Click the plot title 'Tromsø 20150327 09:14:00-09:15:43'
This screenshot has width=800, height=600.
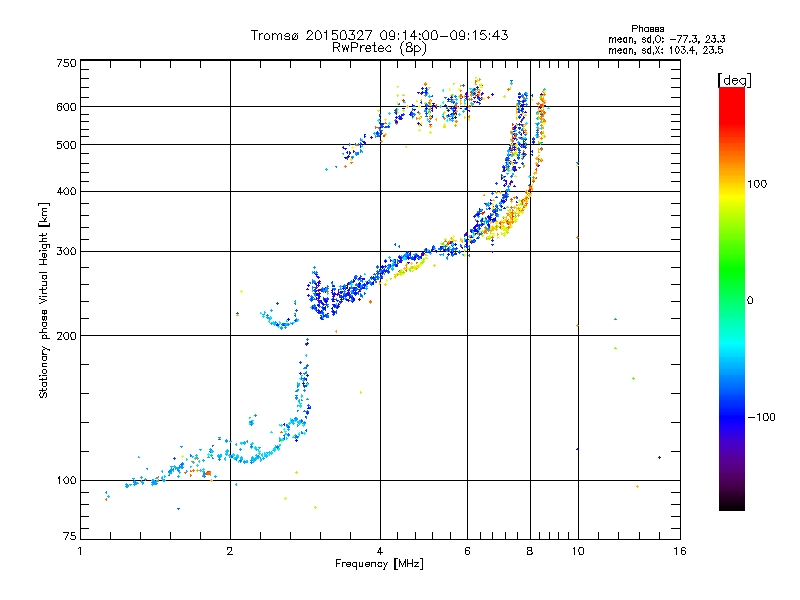379,35
